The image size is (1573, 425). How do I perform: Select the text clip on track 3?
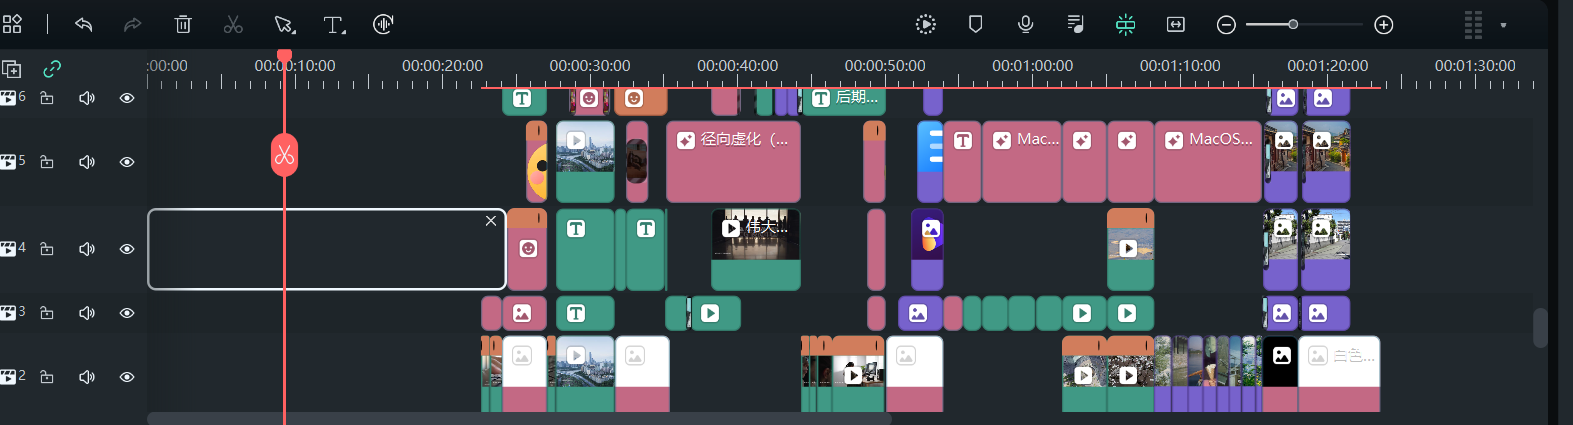[585, 313]
